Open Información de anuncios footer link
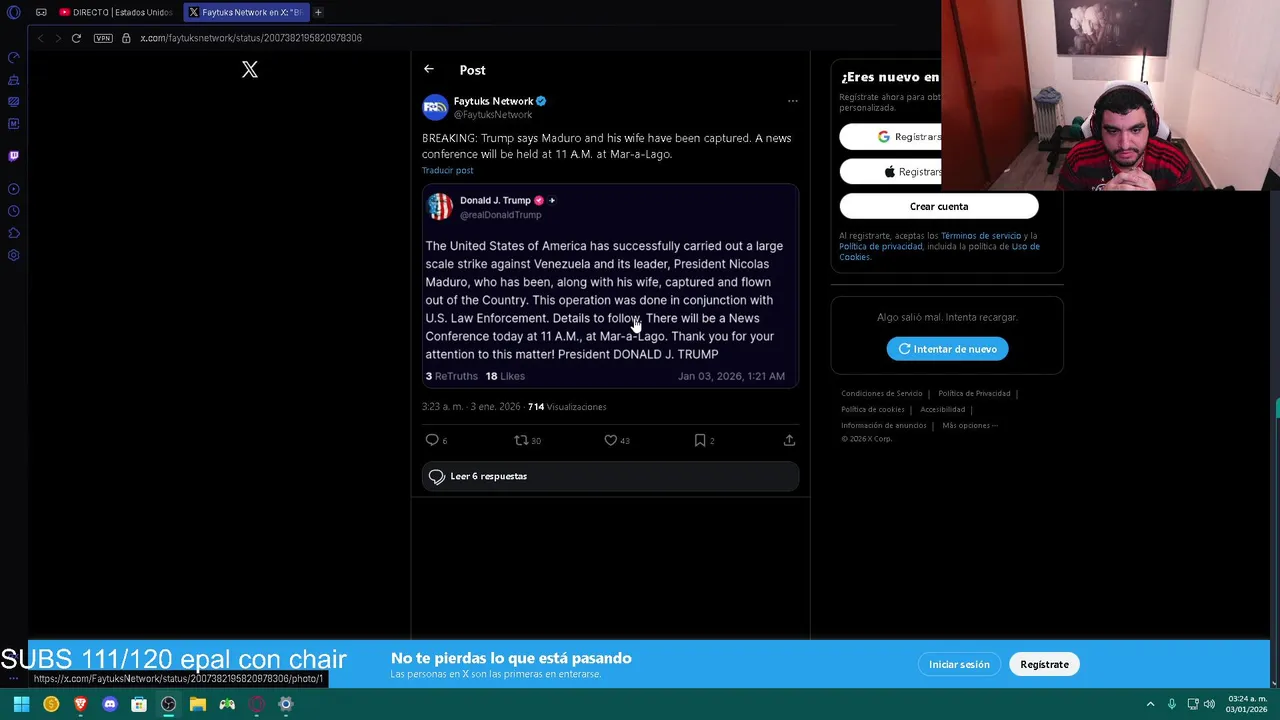The image size is (1280, 720). (x=883, y=425)
